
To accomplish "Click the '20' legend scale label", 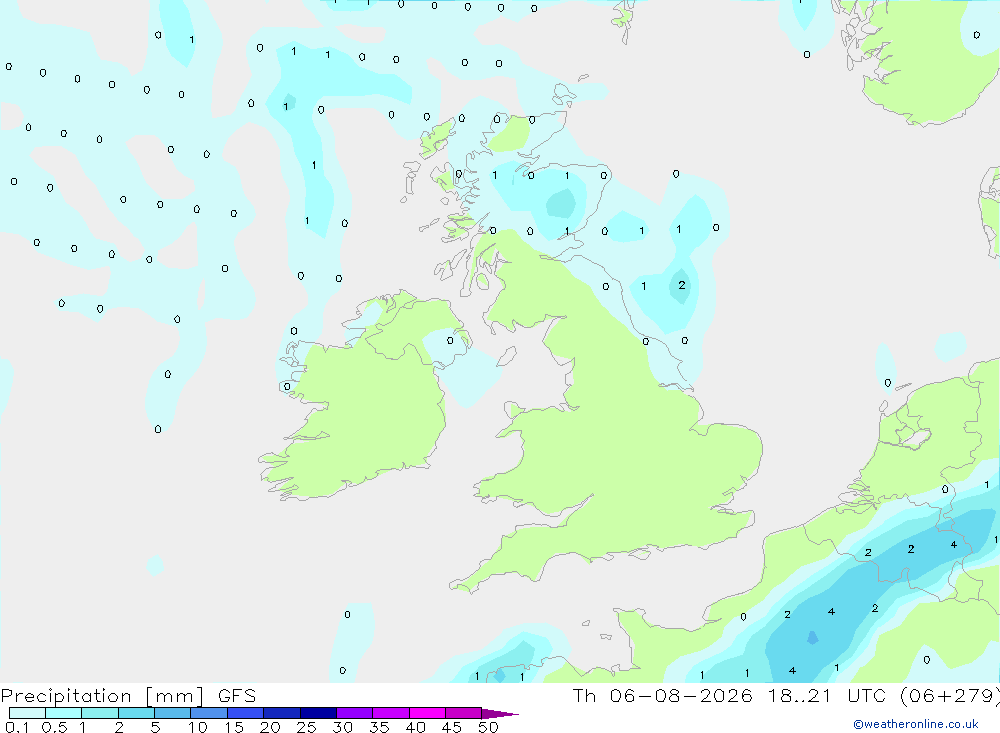I will pyautogui.click(x=270, y=727).
